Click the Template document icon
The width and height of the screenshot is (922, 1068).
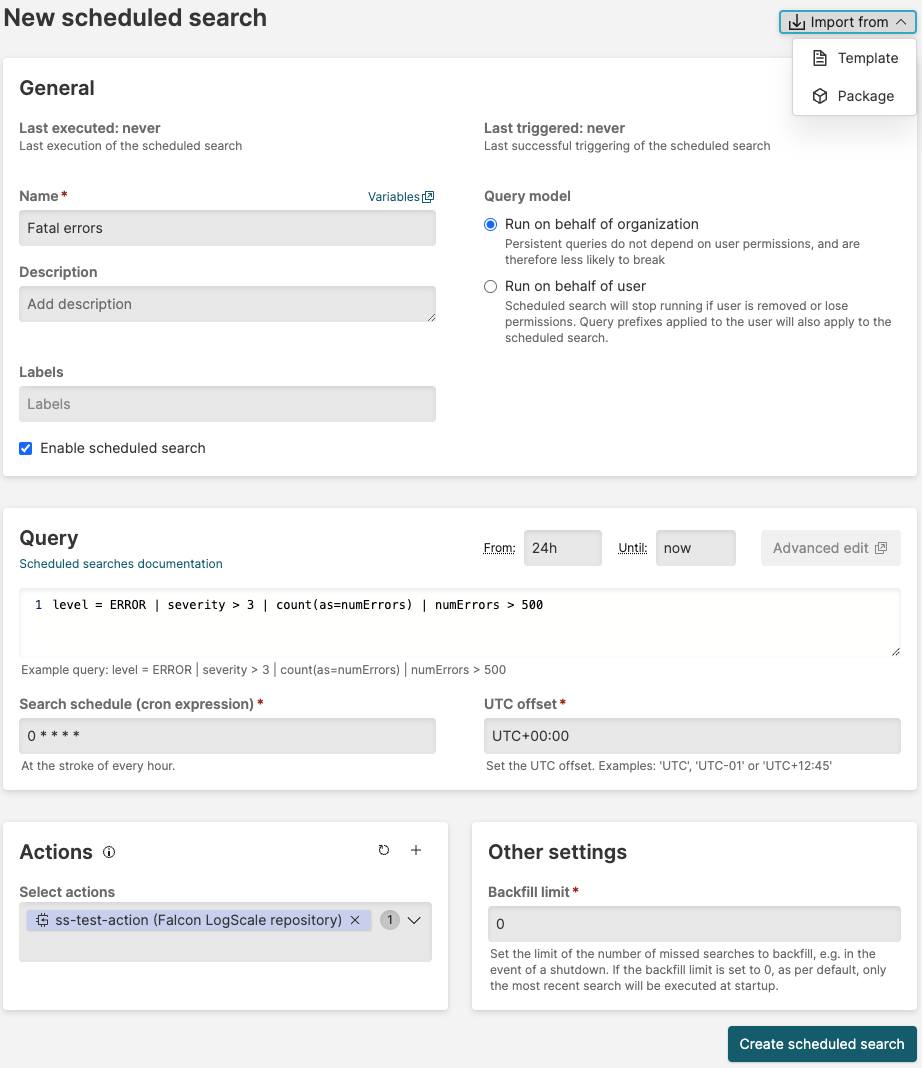[820, 58]
